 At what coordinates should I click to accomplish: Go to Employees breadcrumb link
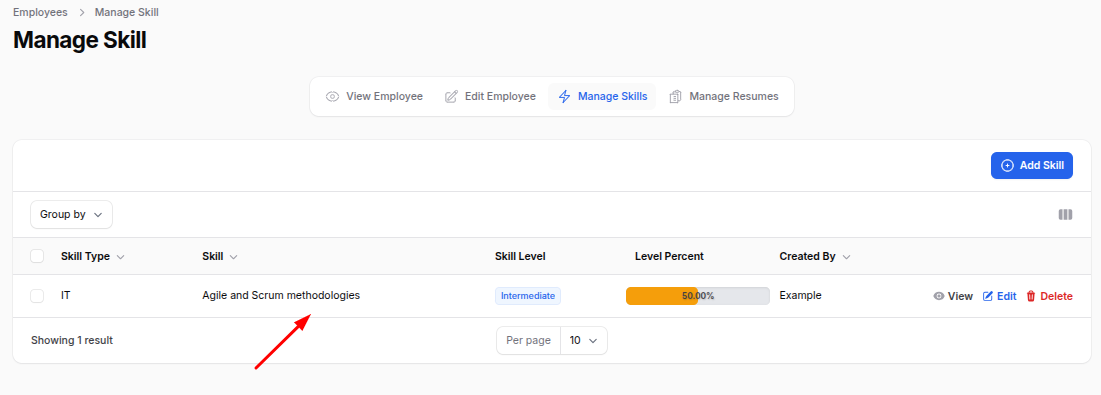pyautogui.click(x=40, y=12)
